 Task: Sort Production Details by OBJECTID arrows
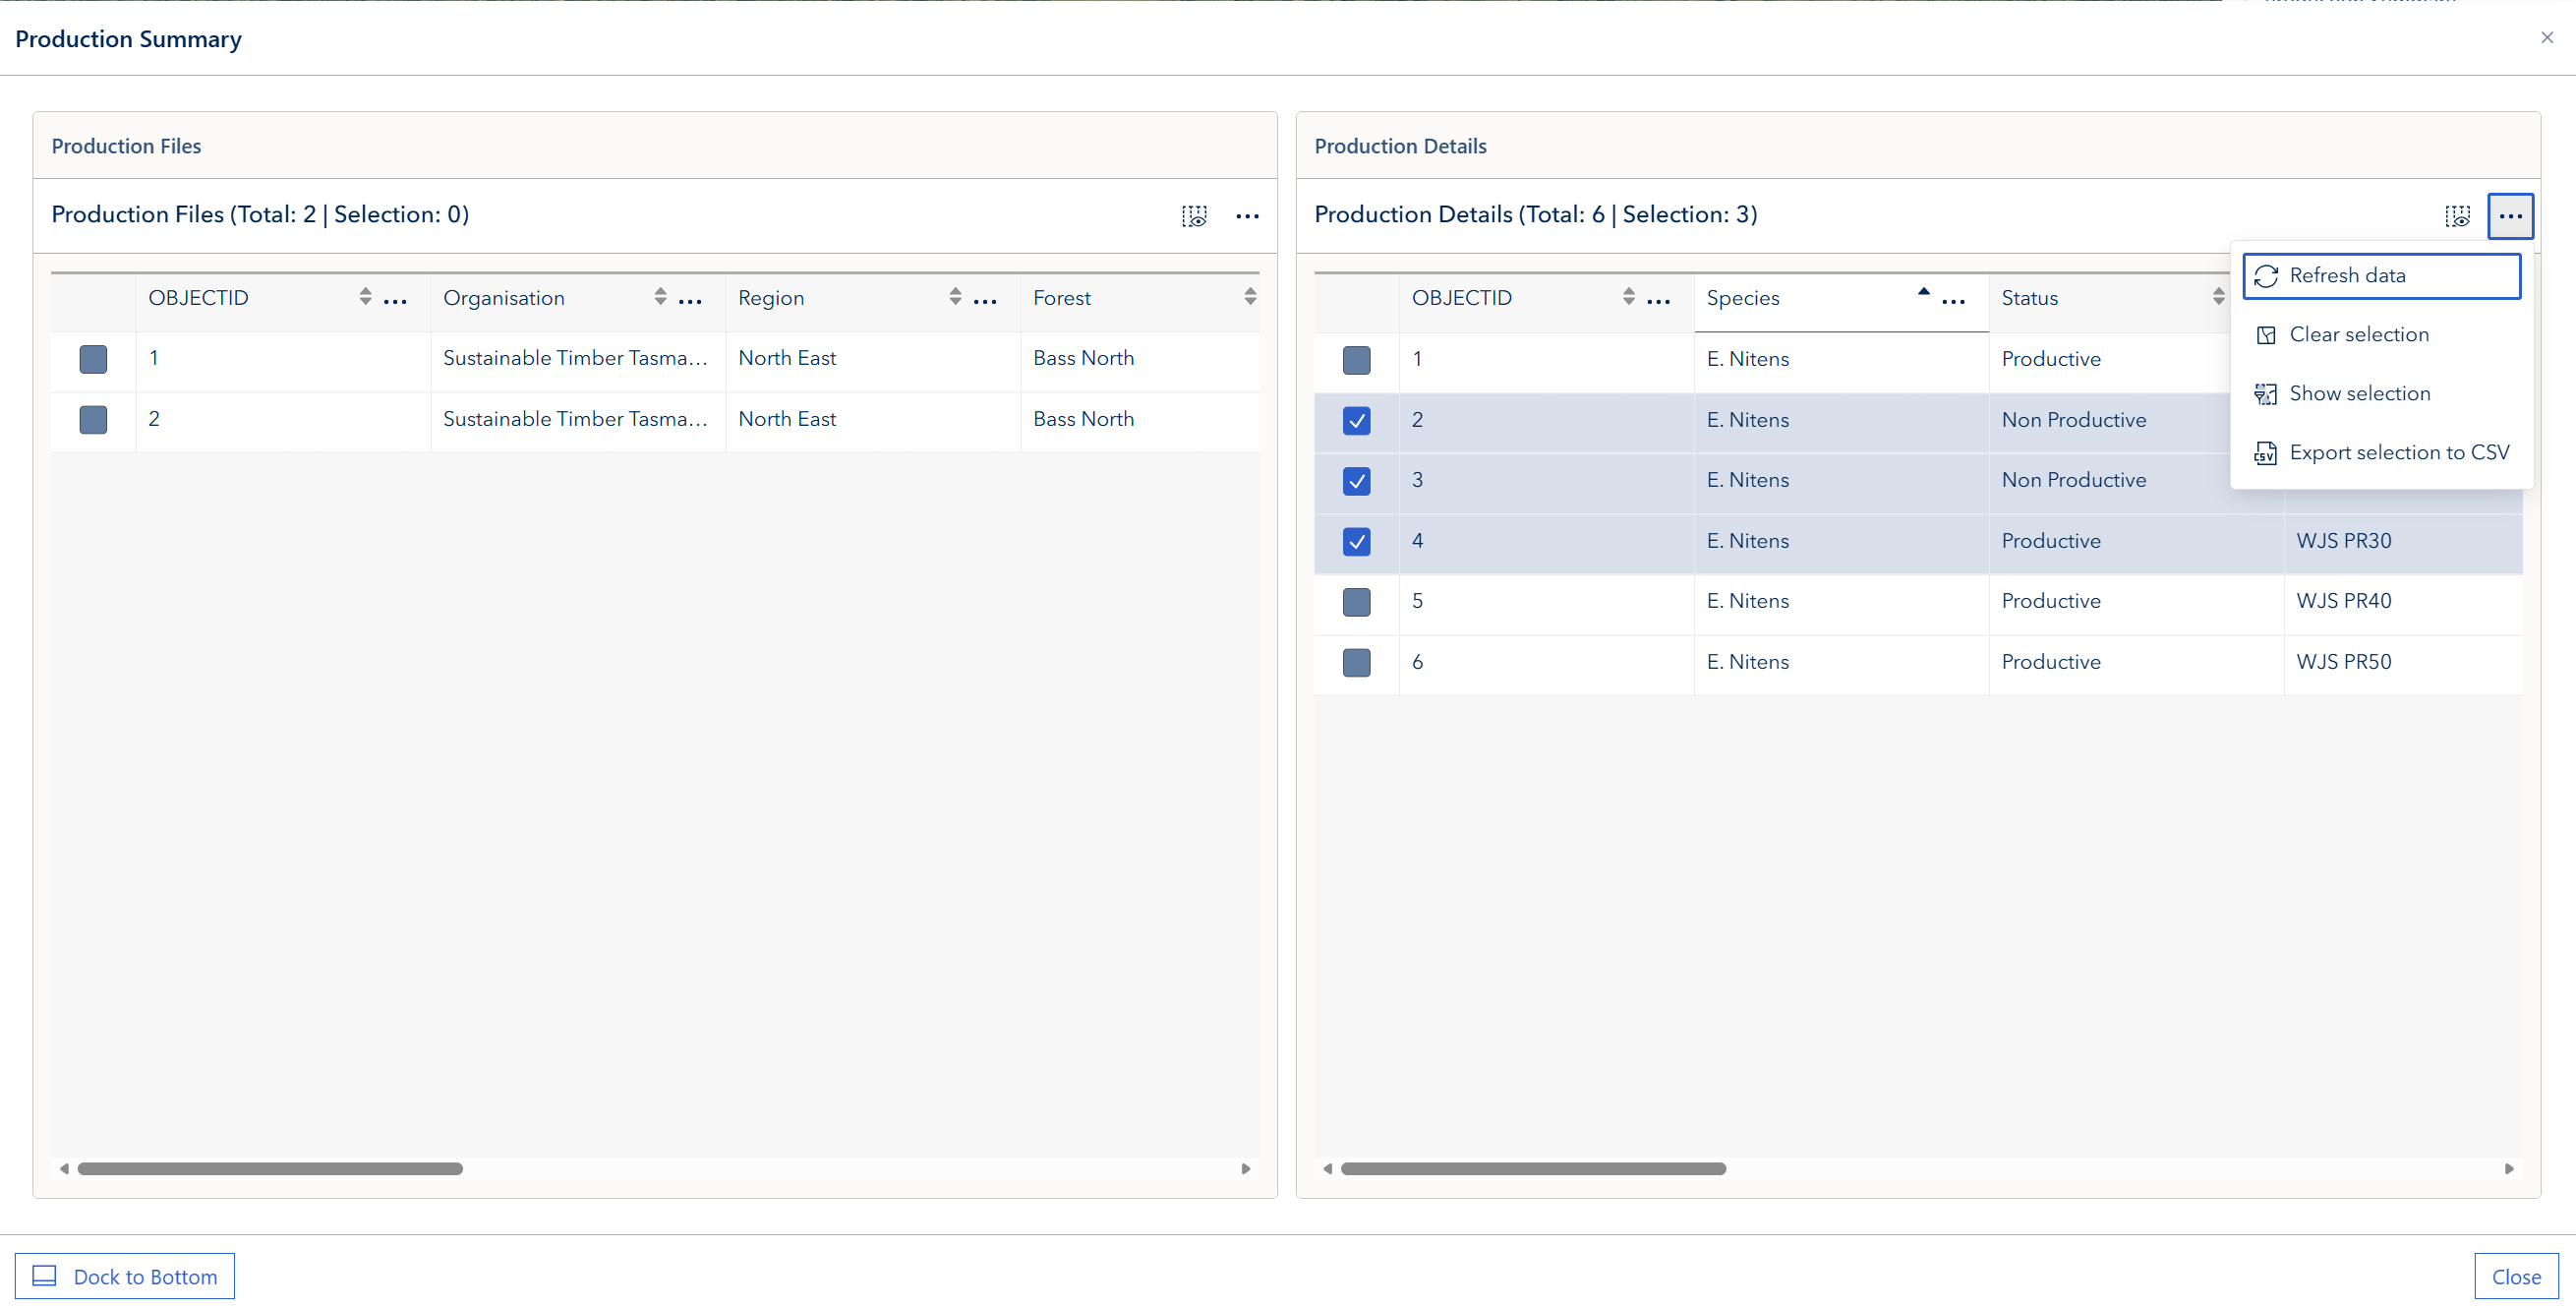[1628, 297]
